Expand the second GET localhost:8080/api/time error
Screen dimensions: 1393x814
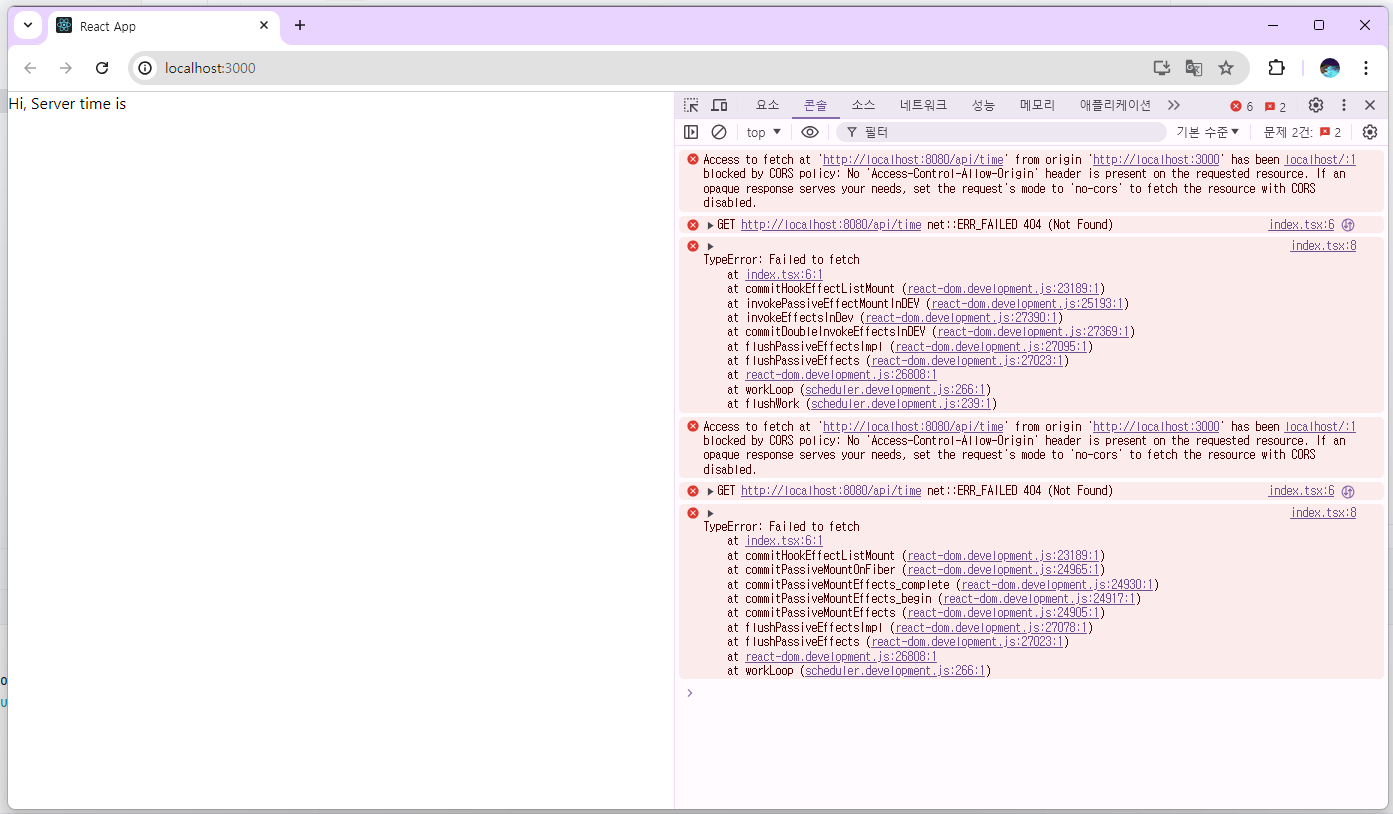pyautogui.click(x=711, y=491)
